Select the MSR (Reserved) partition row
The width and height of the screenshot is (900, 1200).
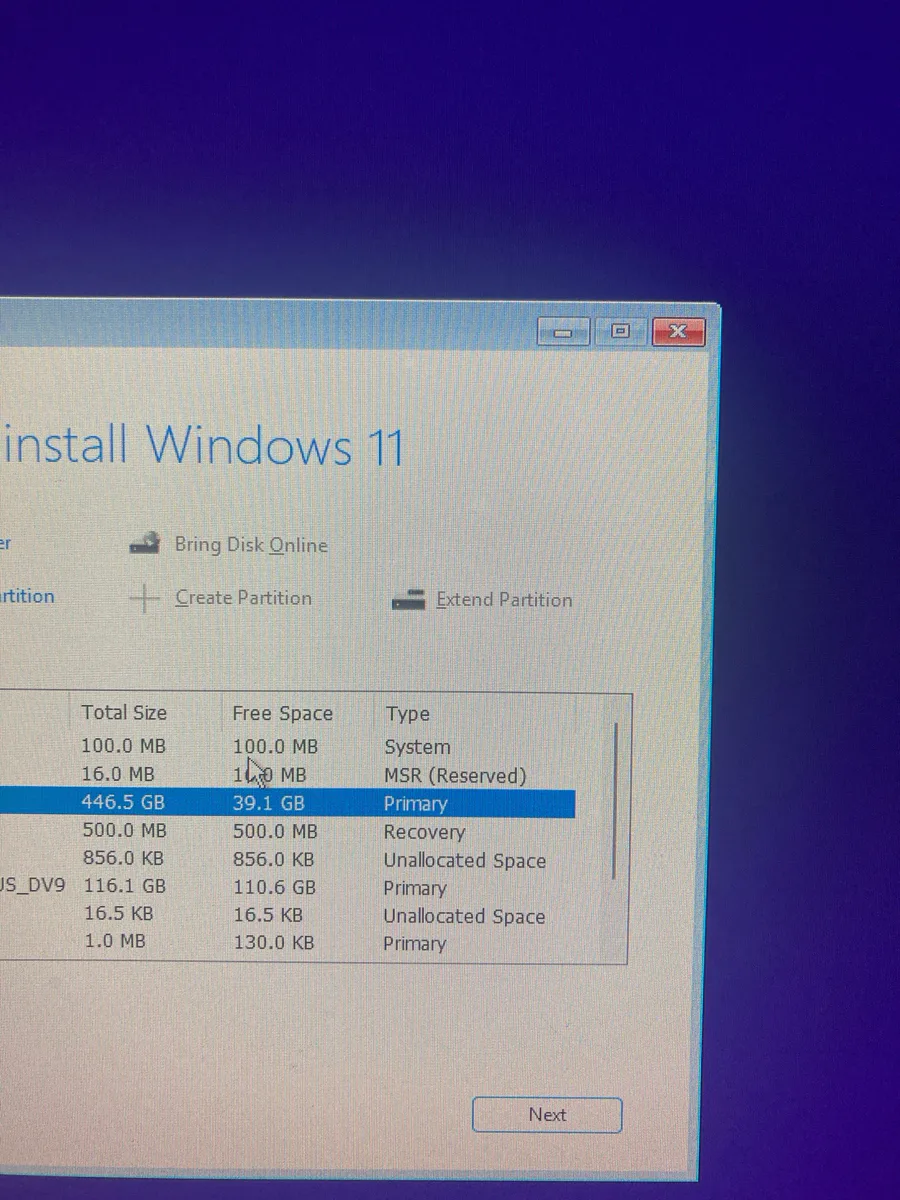coord(288,774)
